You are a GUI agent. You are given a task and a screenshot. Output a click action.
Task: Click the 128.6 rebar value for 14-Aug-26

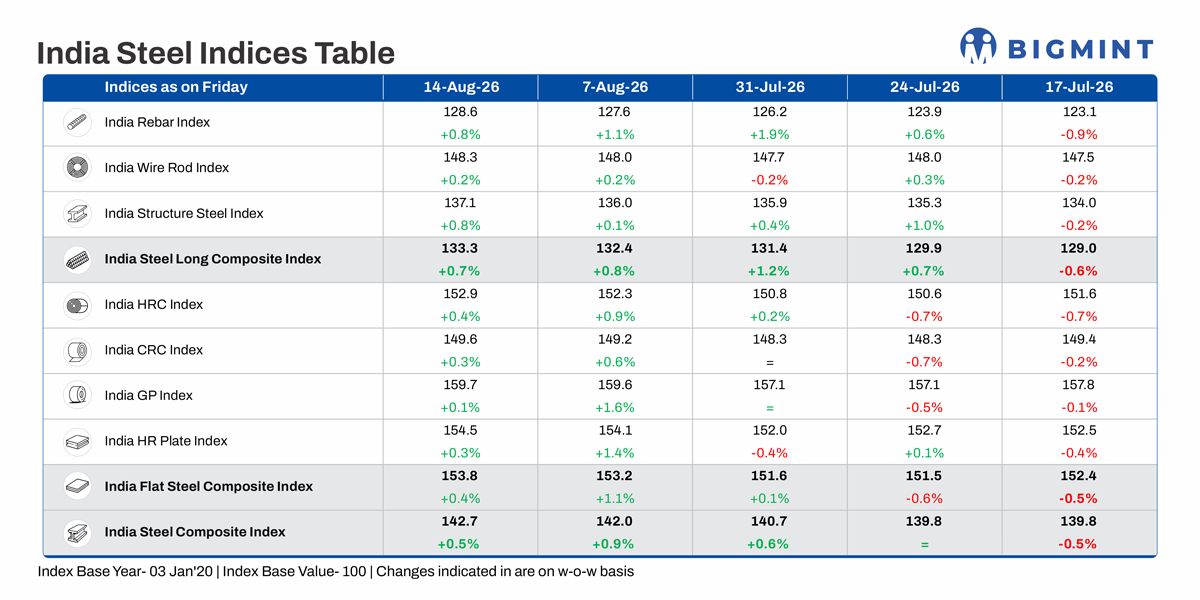point(461,113)
